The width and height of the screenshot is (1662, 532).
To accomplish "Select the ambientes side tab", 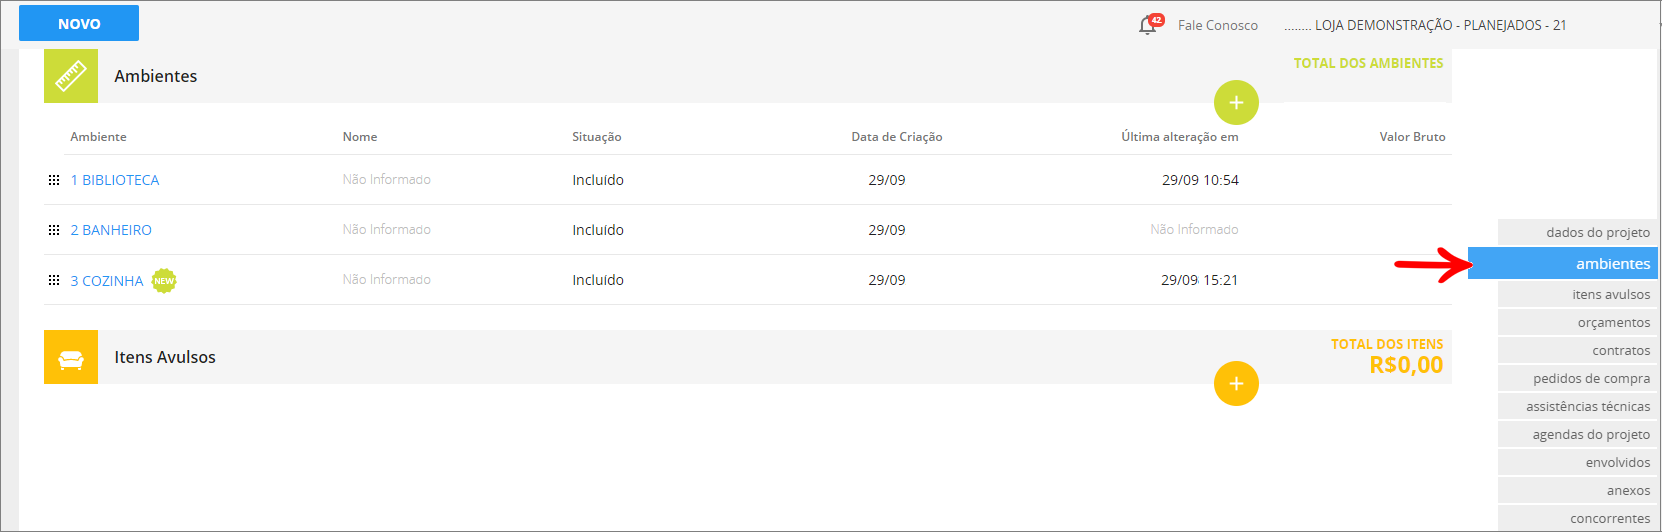I will [x=1563, y=263].
